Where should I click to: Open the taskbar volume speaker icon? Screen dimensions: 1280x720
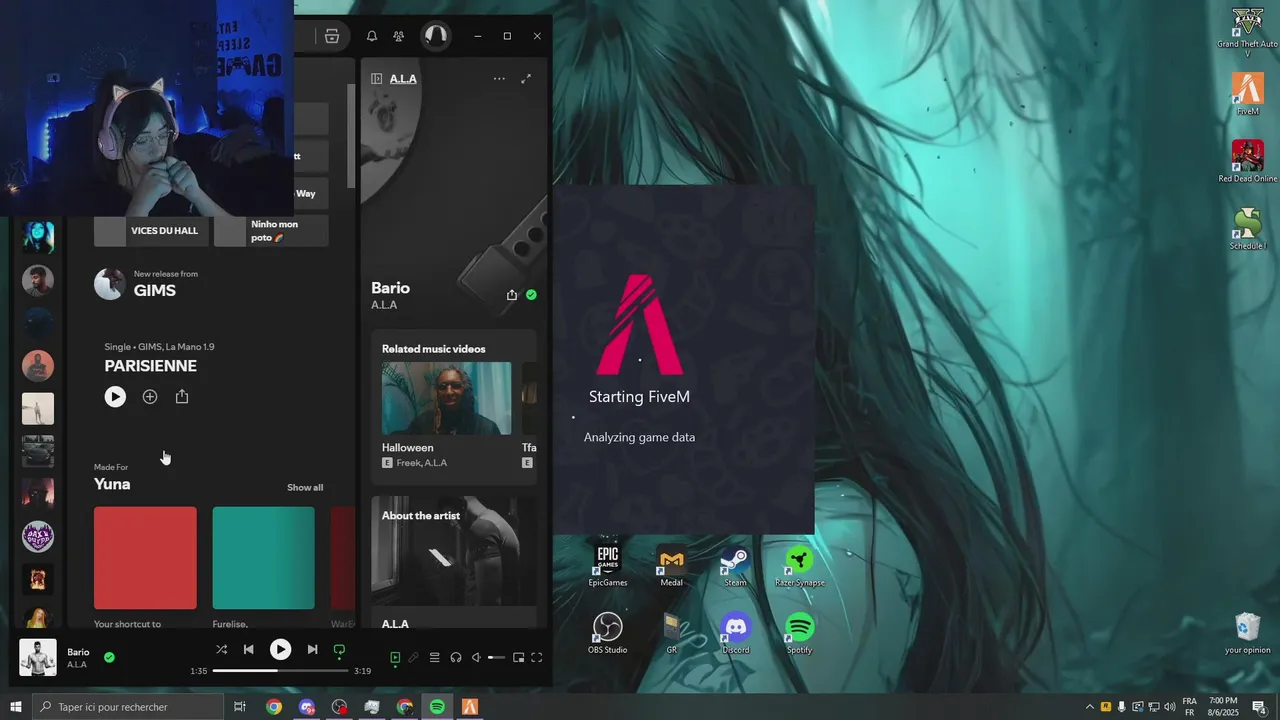coord(1168,707)
